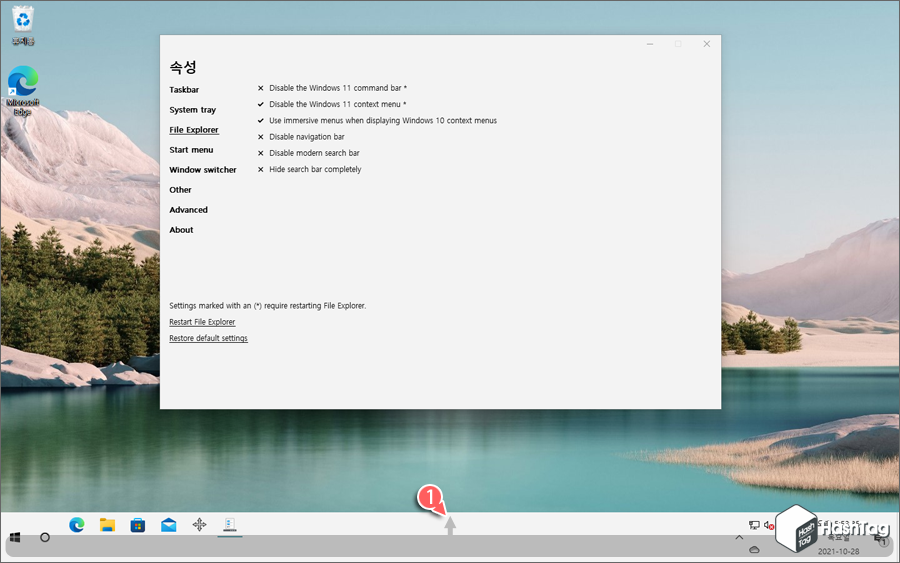This screenshot has height=563, width=900.
Task: Minimize the properties window
Action: (x=650, y=44)
